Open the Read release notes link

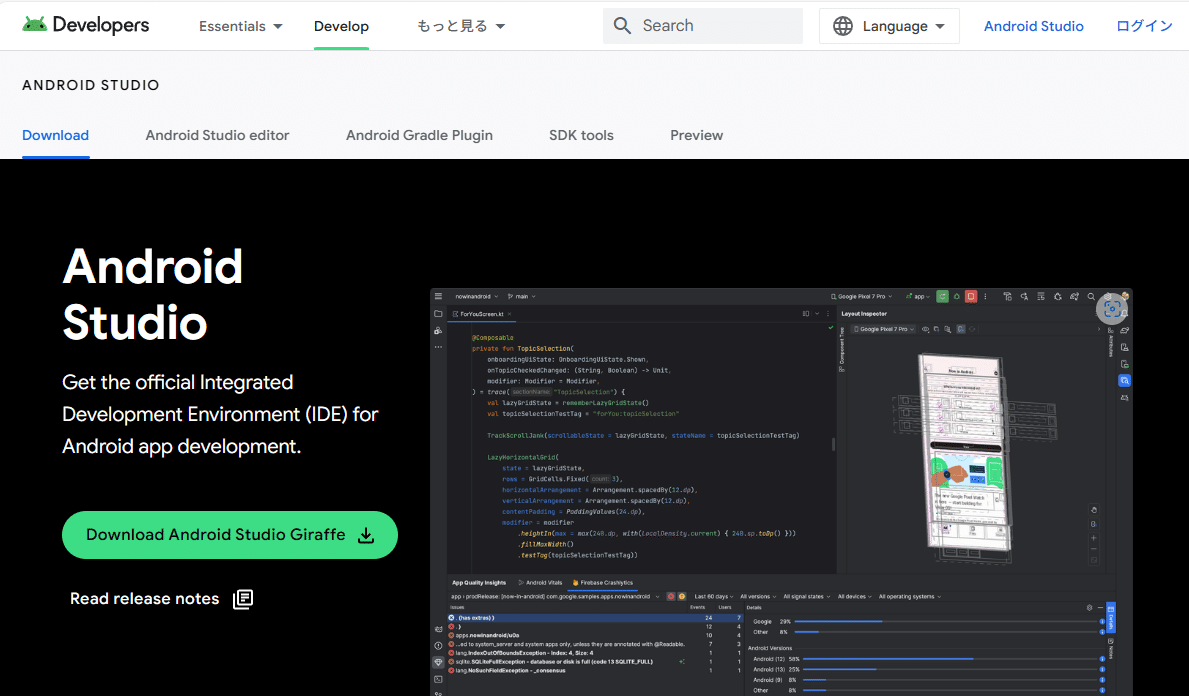(x=162, y=599)
